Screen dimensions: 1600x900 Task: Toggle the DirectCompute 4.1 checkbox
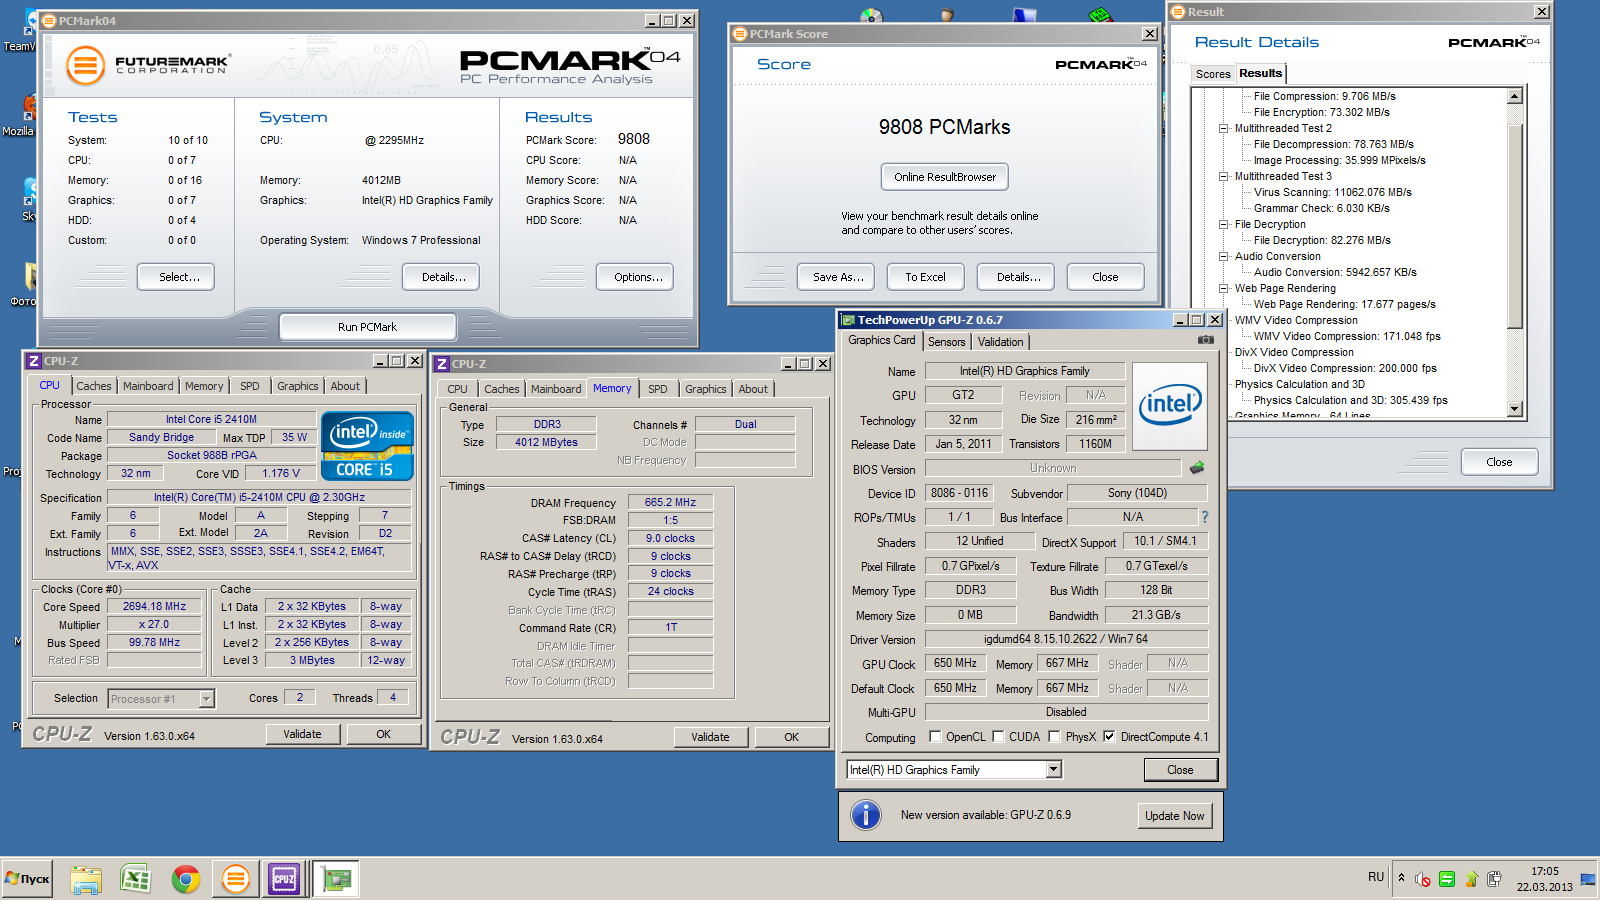pyautogui.click(x=1109, y=737)
